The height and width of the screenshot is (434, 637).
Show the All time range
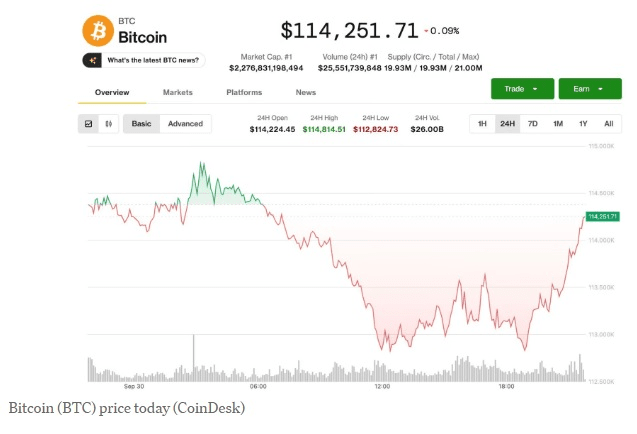pyautogui.click(x=608, y=124)
